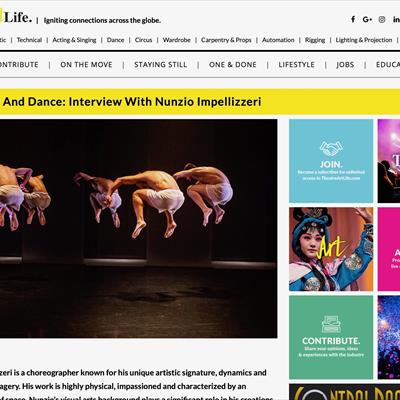
Task: Open the STAYING STILL menu
Action: coord(161,65)
